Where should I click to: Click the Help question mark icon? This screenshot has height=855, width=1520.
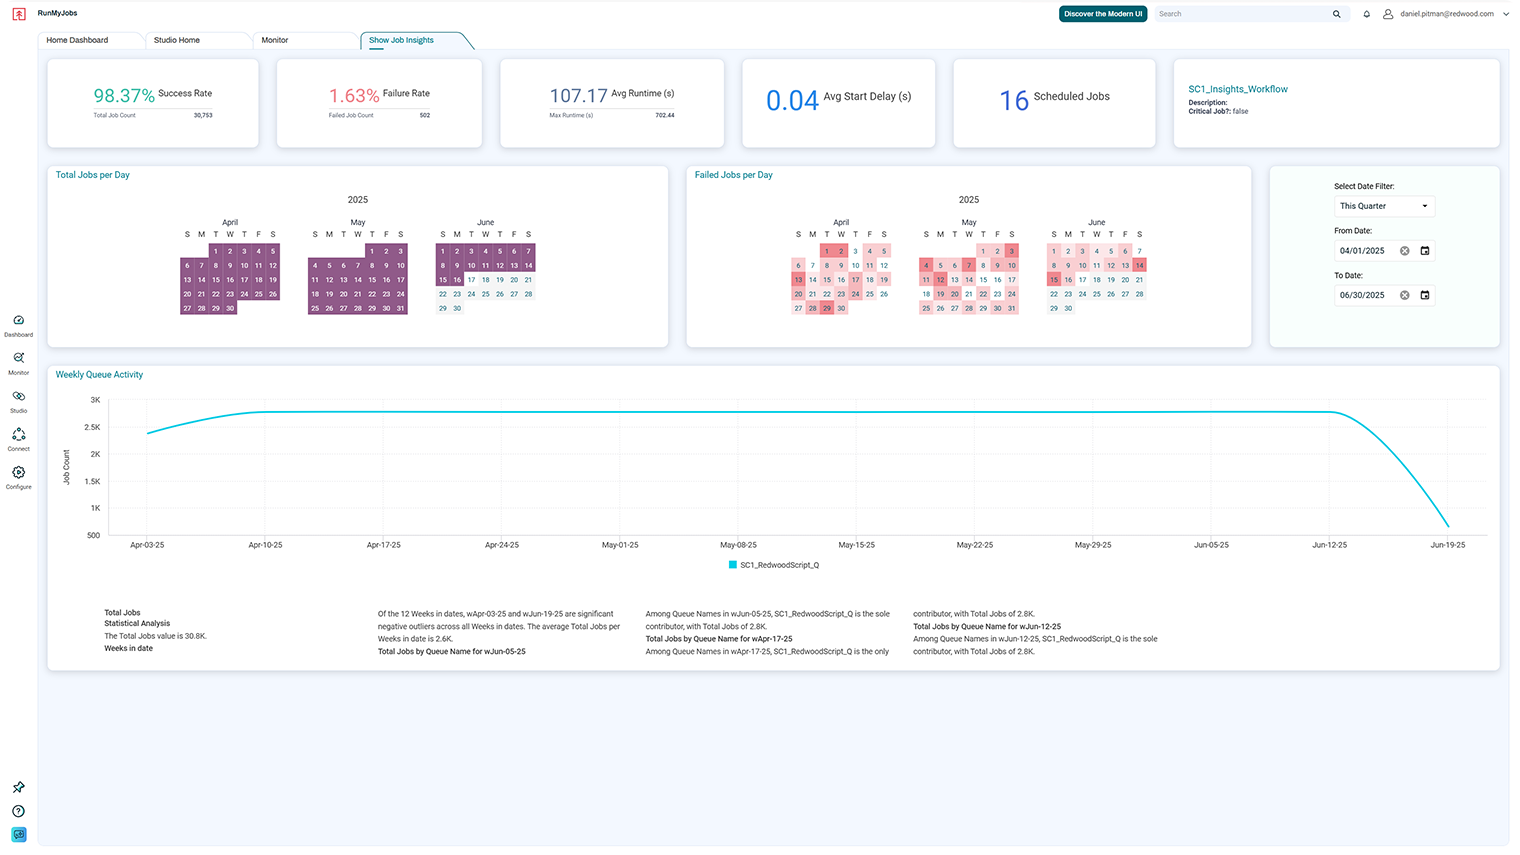pos(18,811)
